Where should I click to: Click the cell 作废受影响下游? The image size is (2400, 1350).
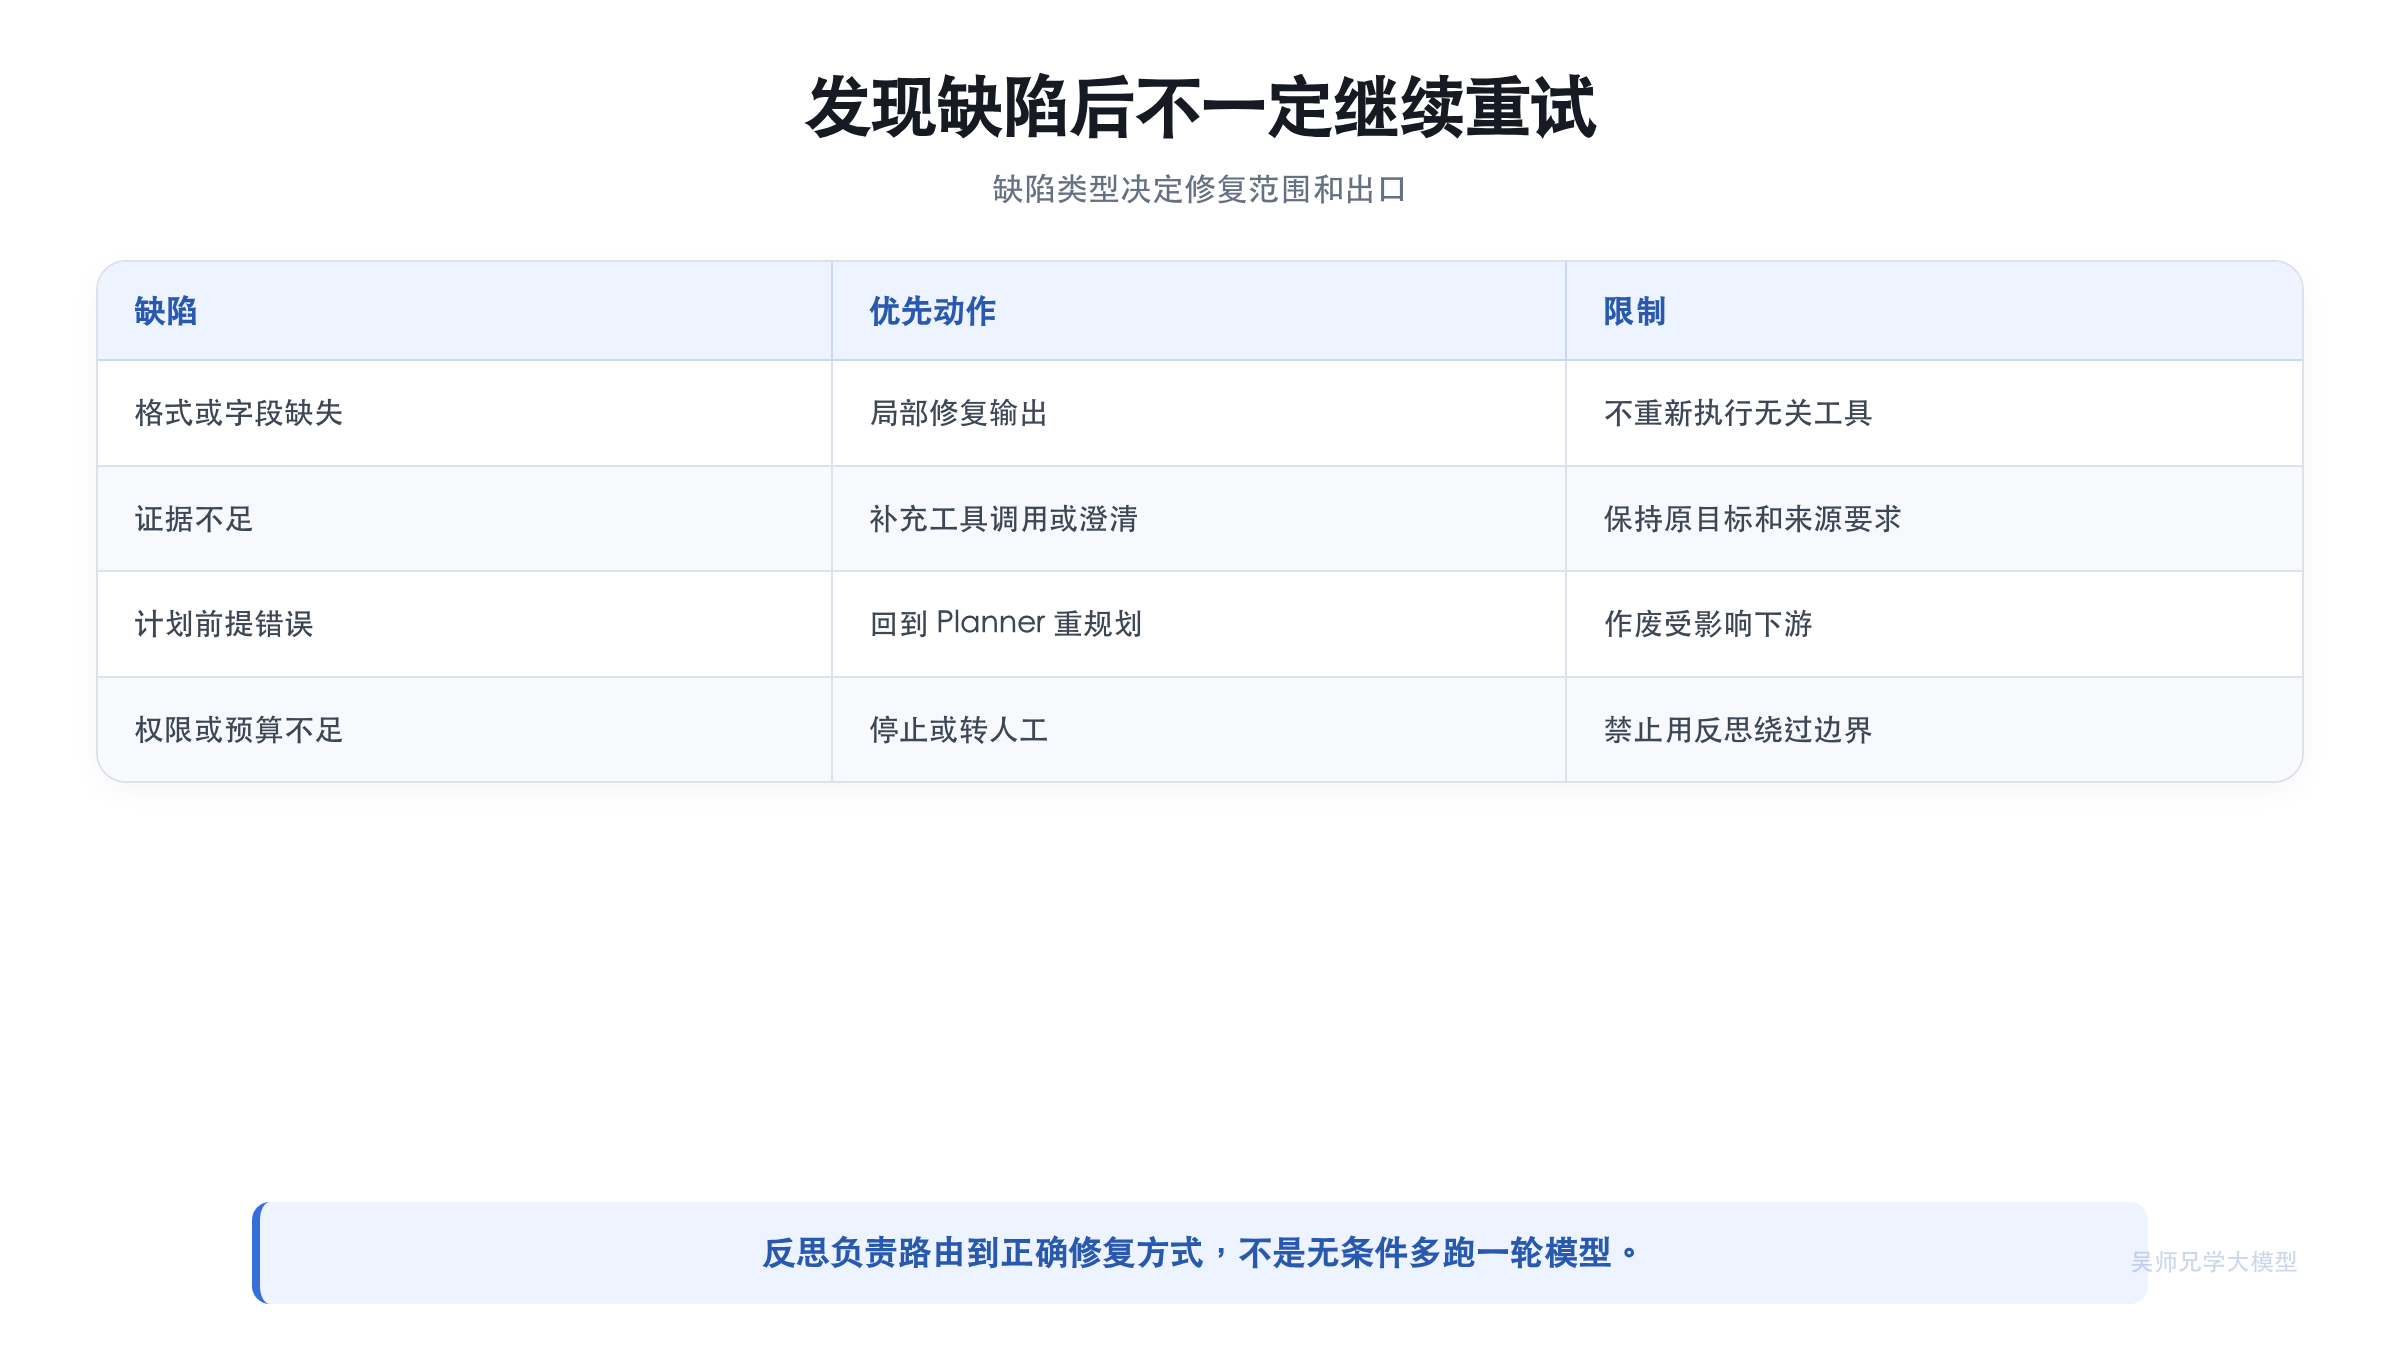[1934, 624]
